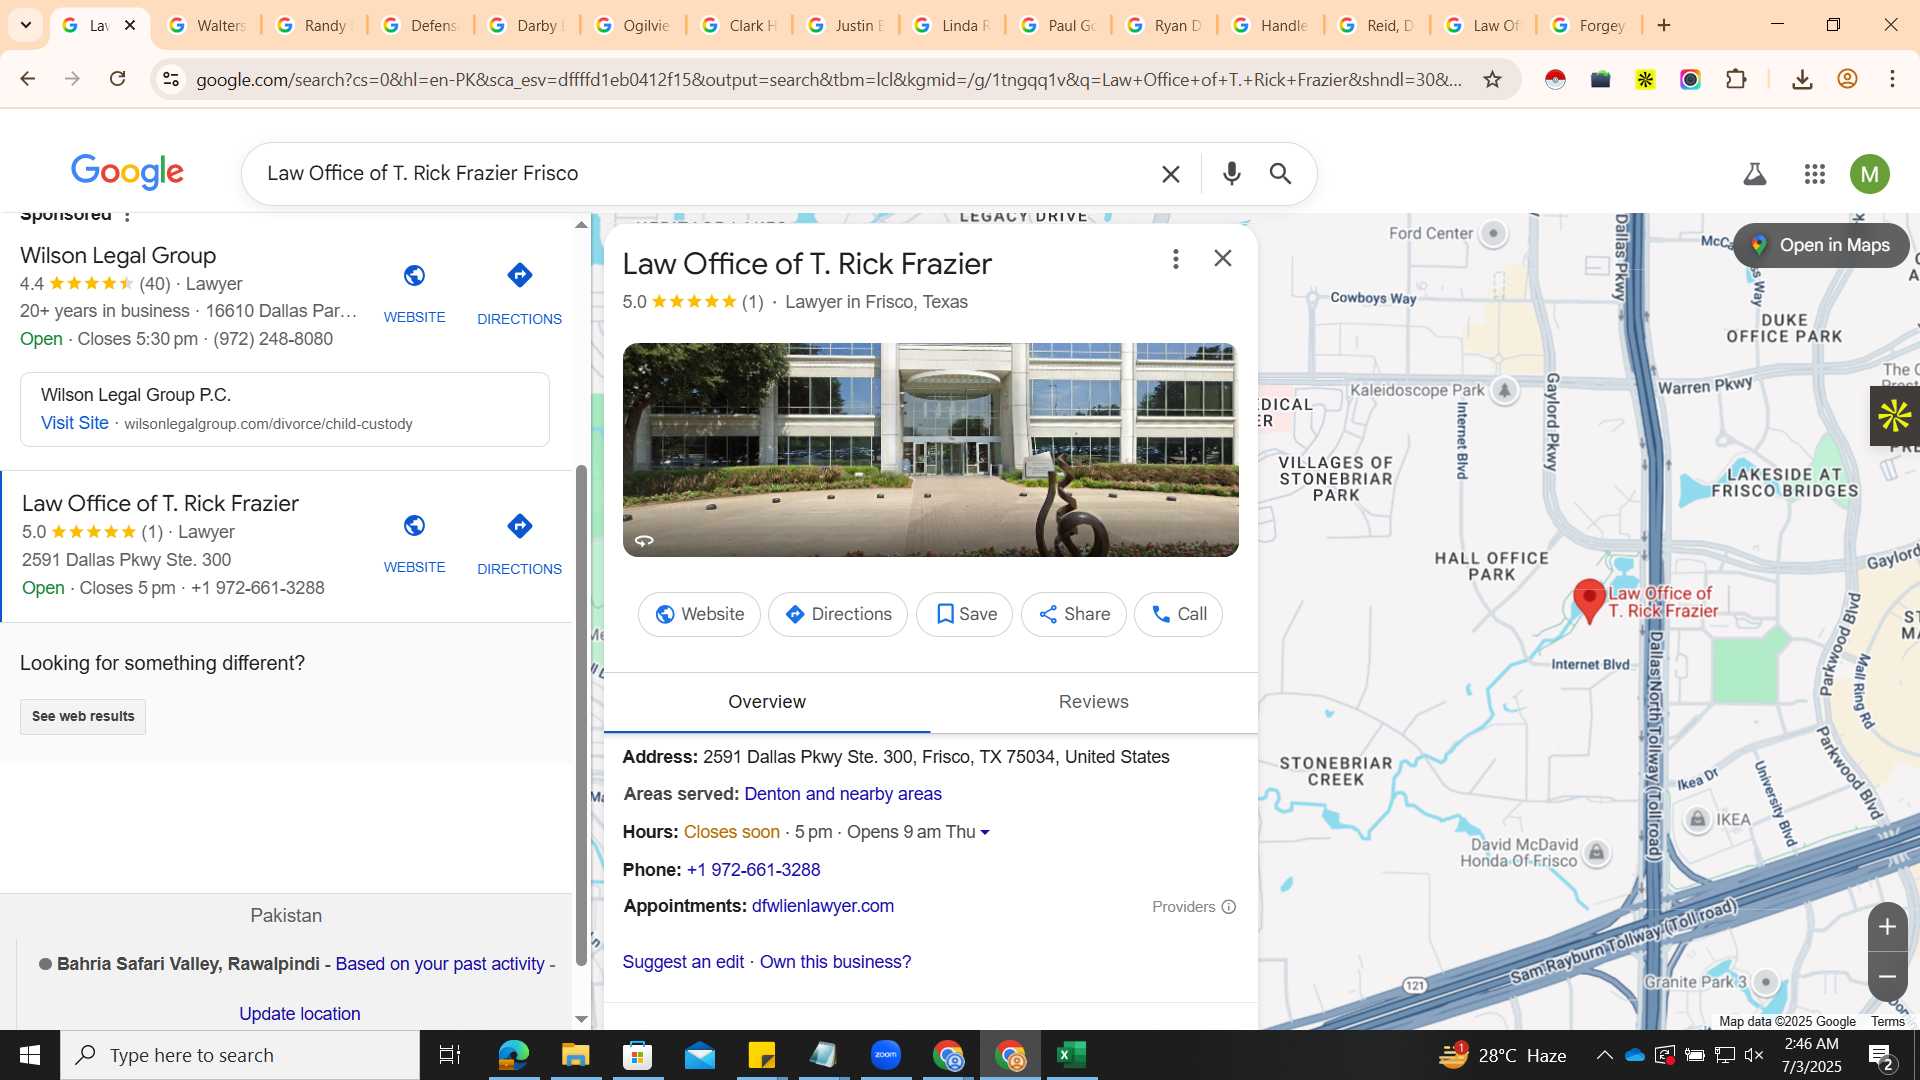Open a new browser tab
Viewport: 1920px width, 1080px height.
pyautogui.click(x=1664, y=25)
